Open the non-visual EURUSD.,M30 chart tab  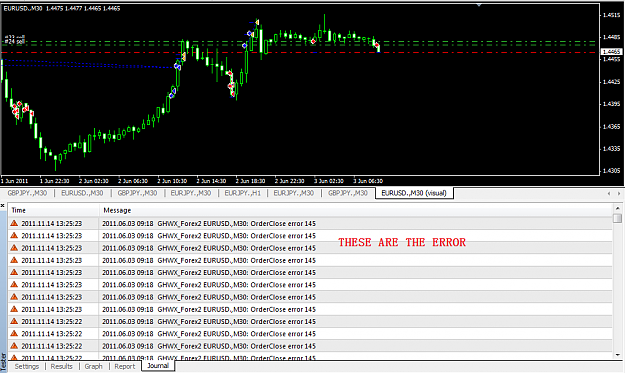pyautogui.click(x=82, y=193)
